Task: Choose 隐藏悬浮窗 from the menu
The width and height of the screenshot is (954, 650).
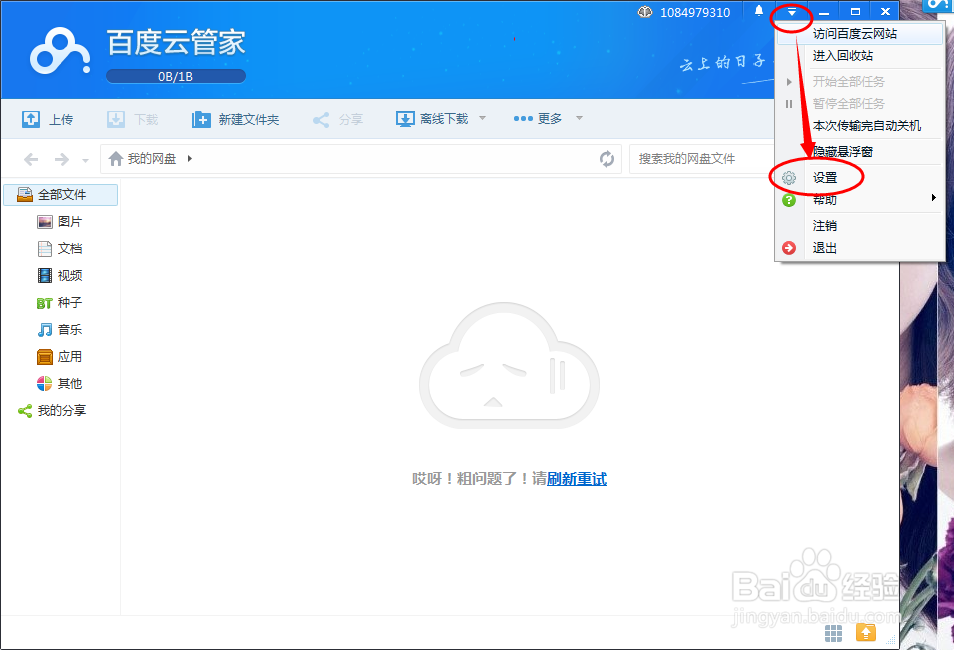Action: [x=860, y=152]
